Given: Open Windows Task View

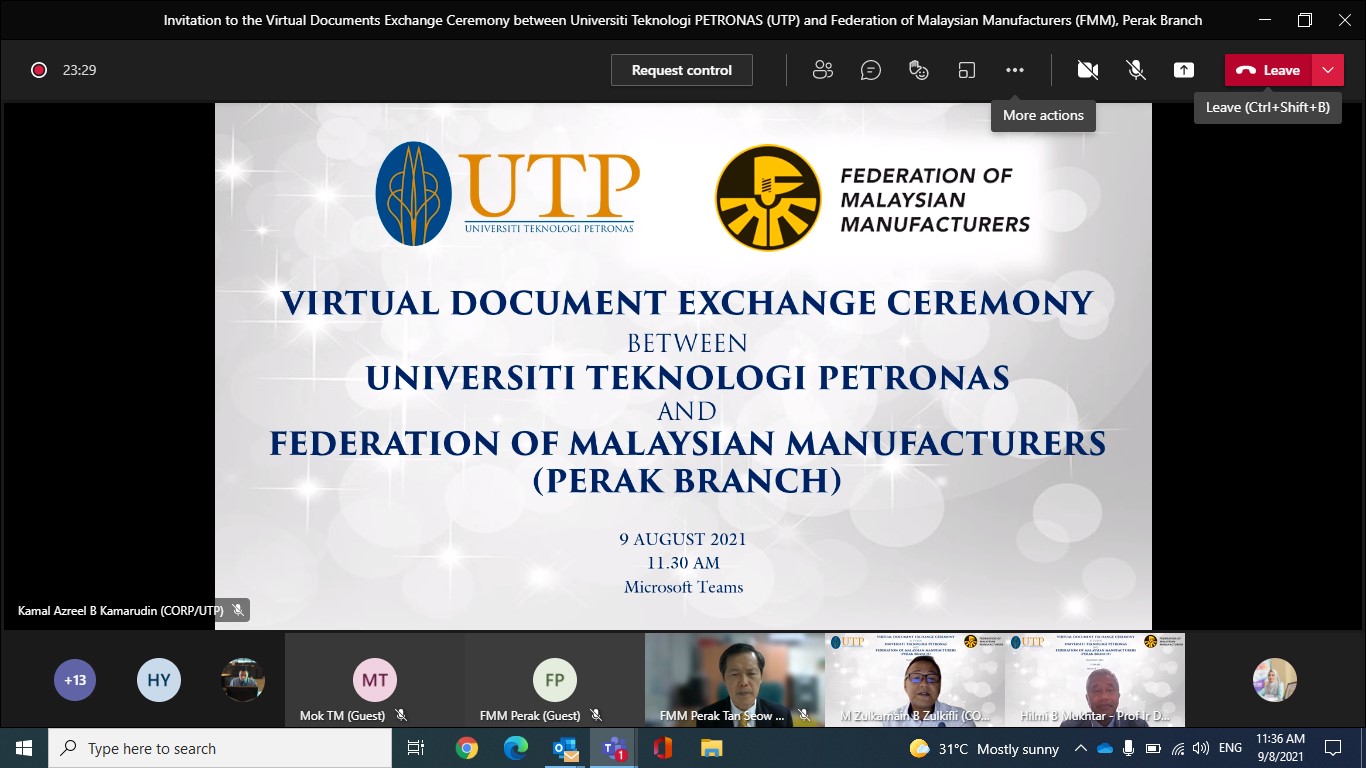Looking at the screenshot, I should 417,748.
